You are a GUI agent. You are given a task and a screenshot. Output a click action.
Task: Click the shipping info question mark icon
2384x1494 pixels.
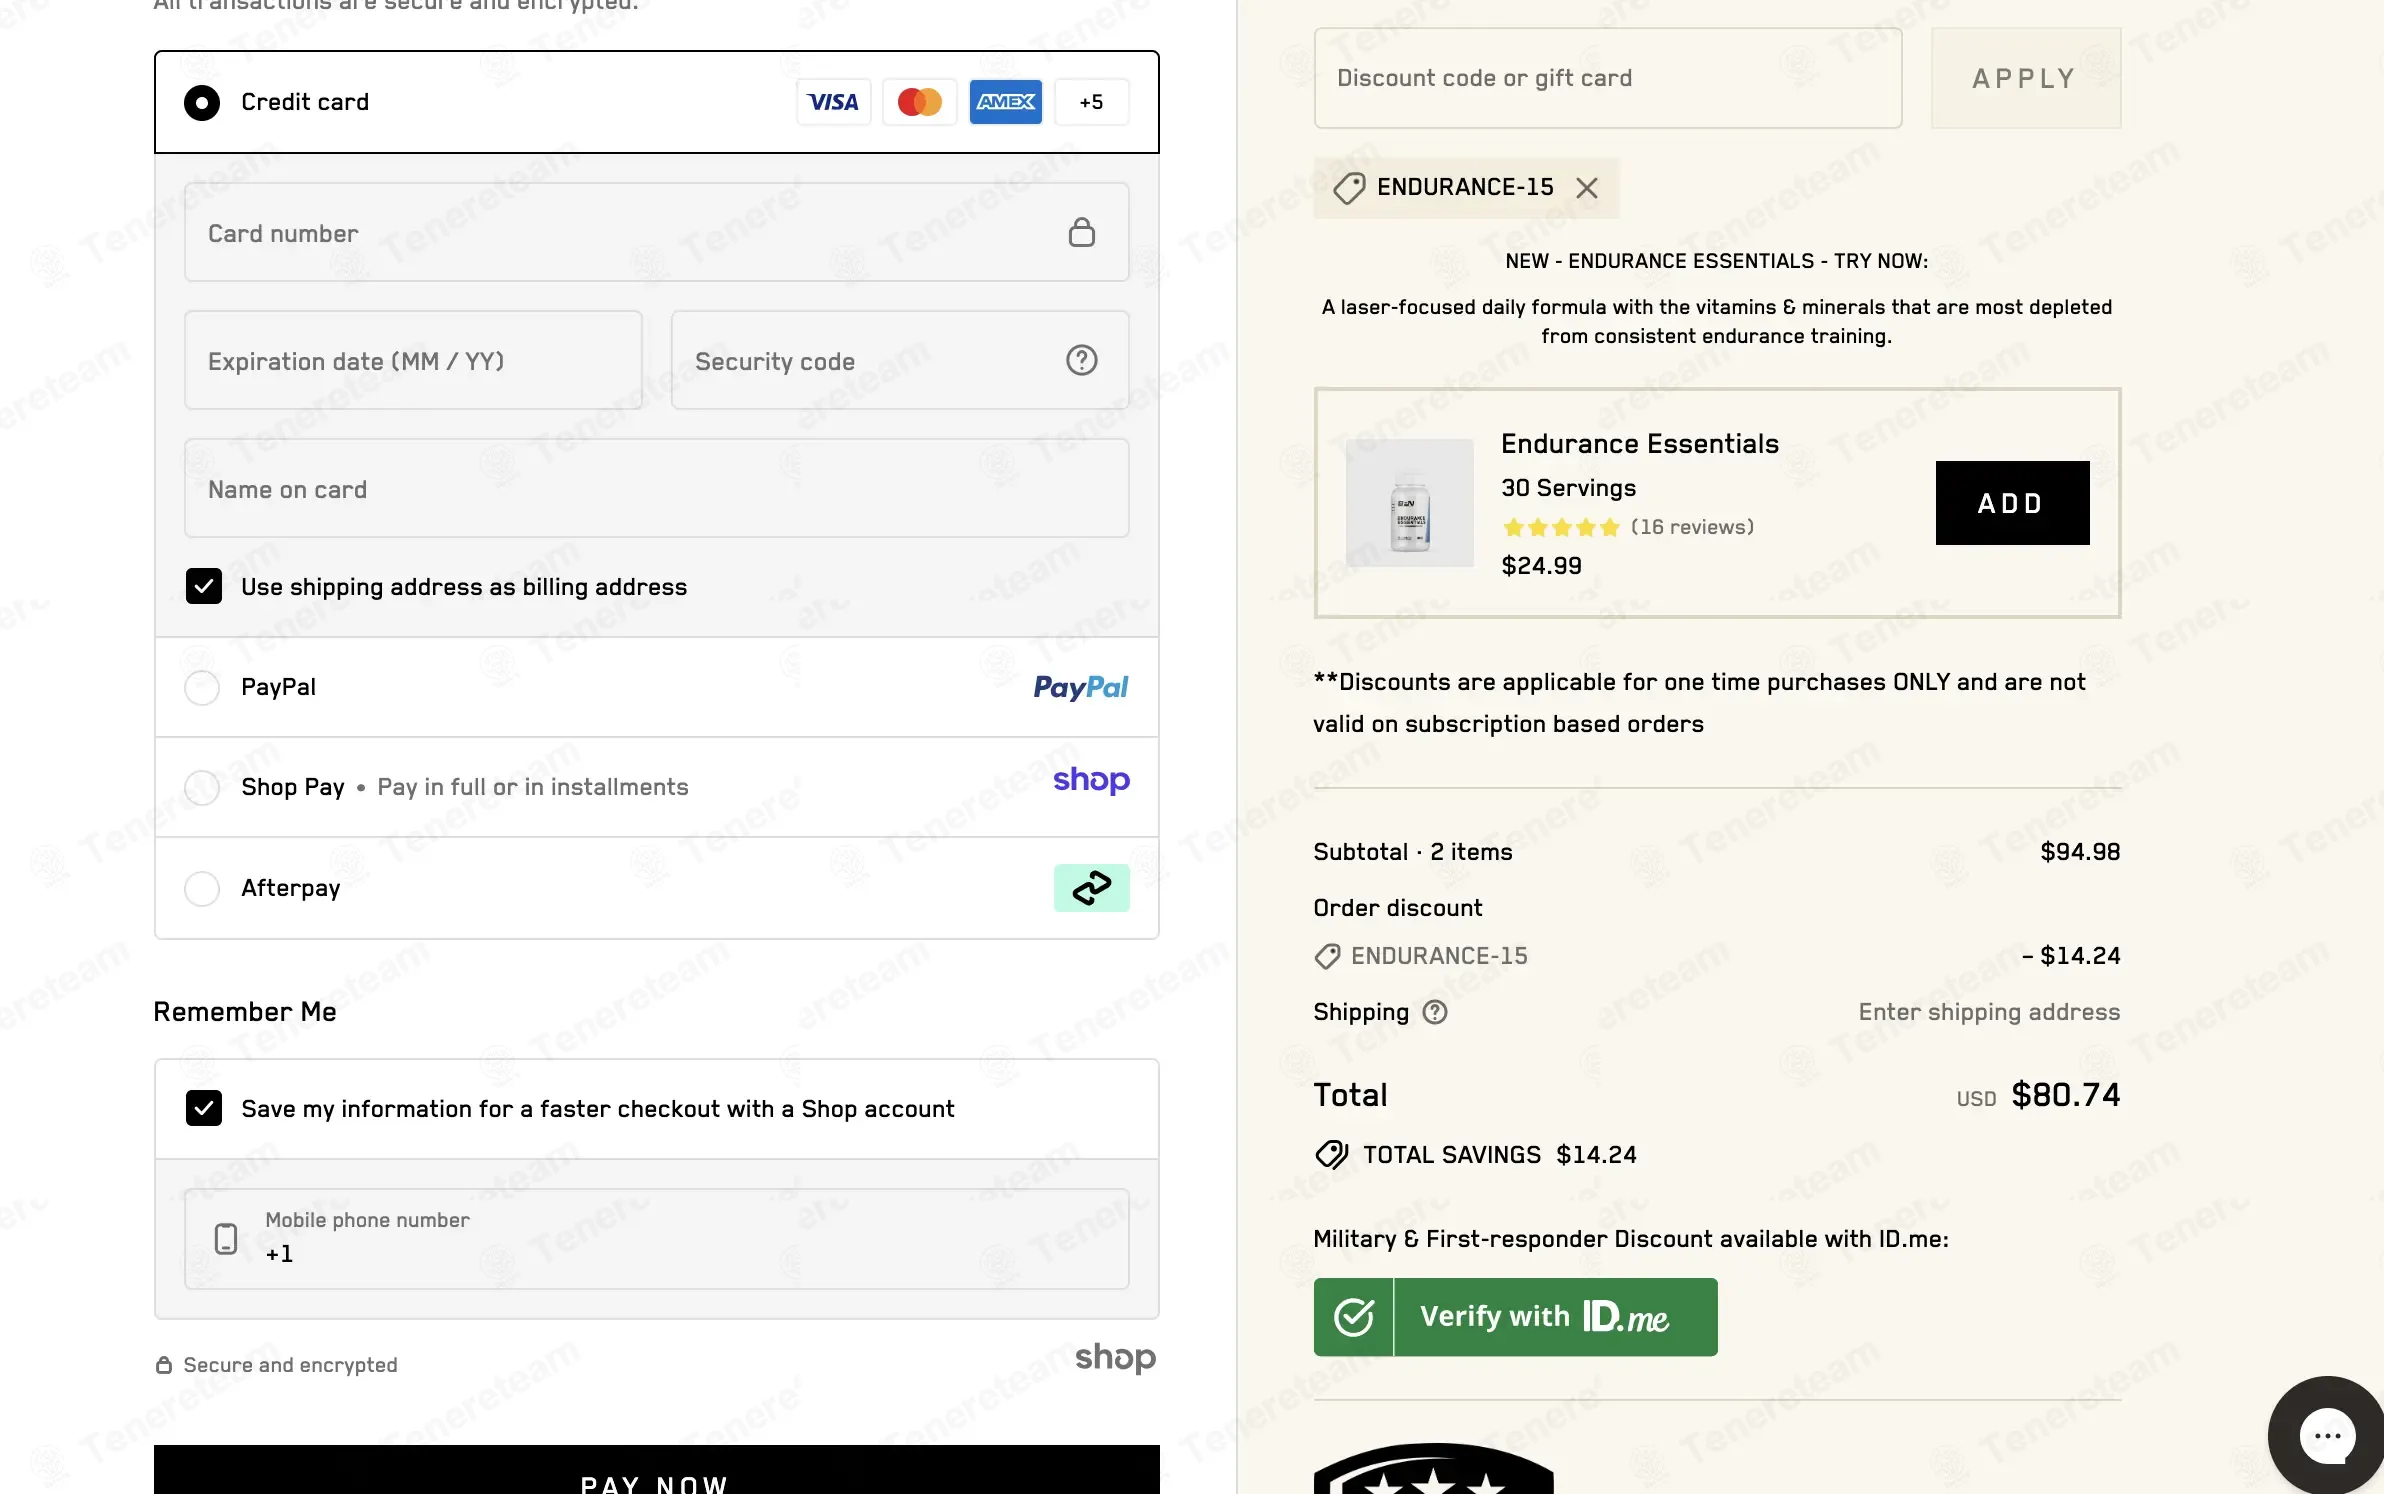[x=1435, y=1012]
